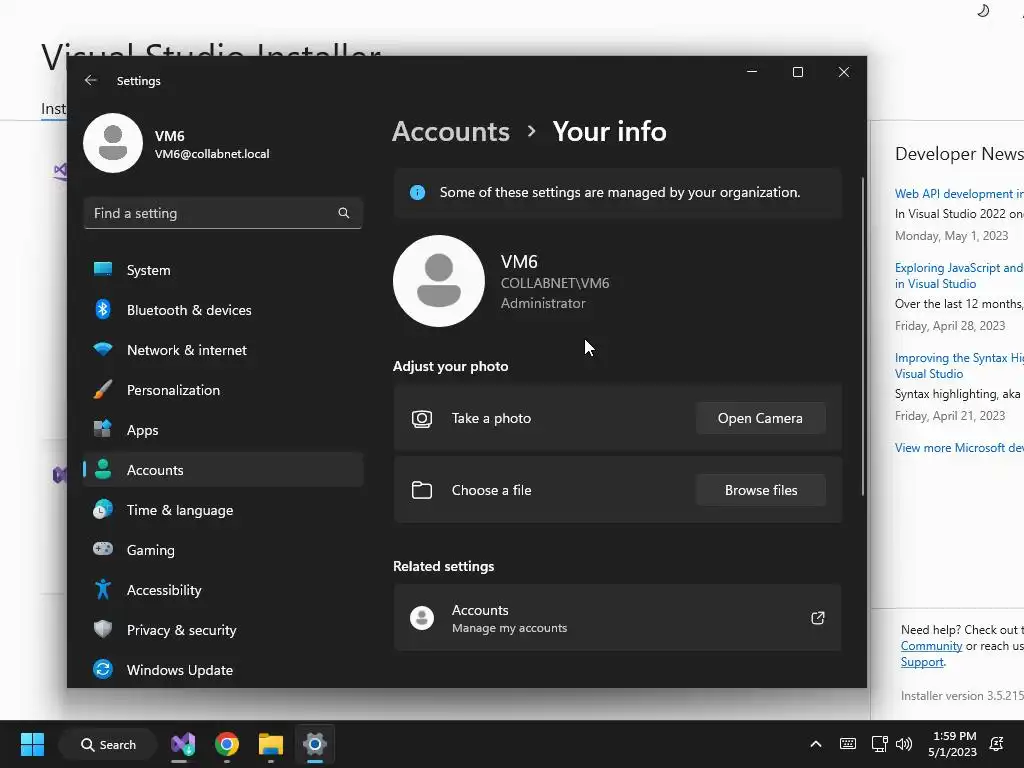Screen dimensions: 1024x768
Task: Click the Gaming controller icon
Action: [x=103, y=549]
